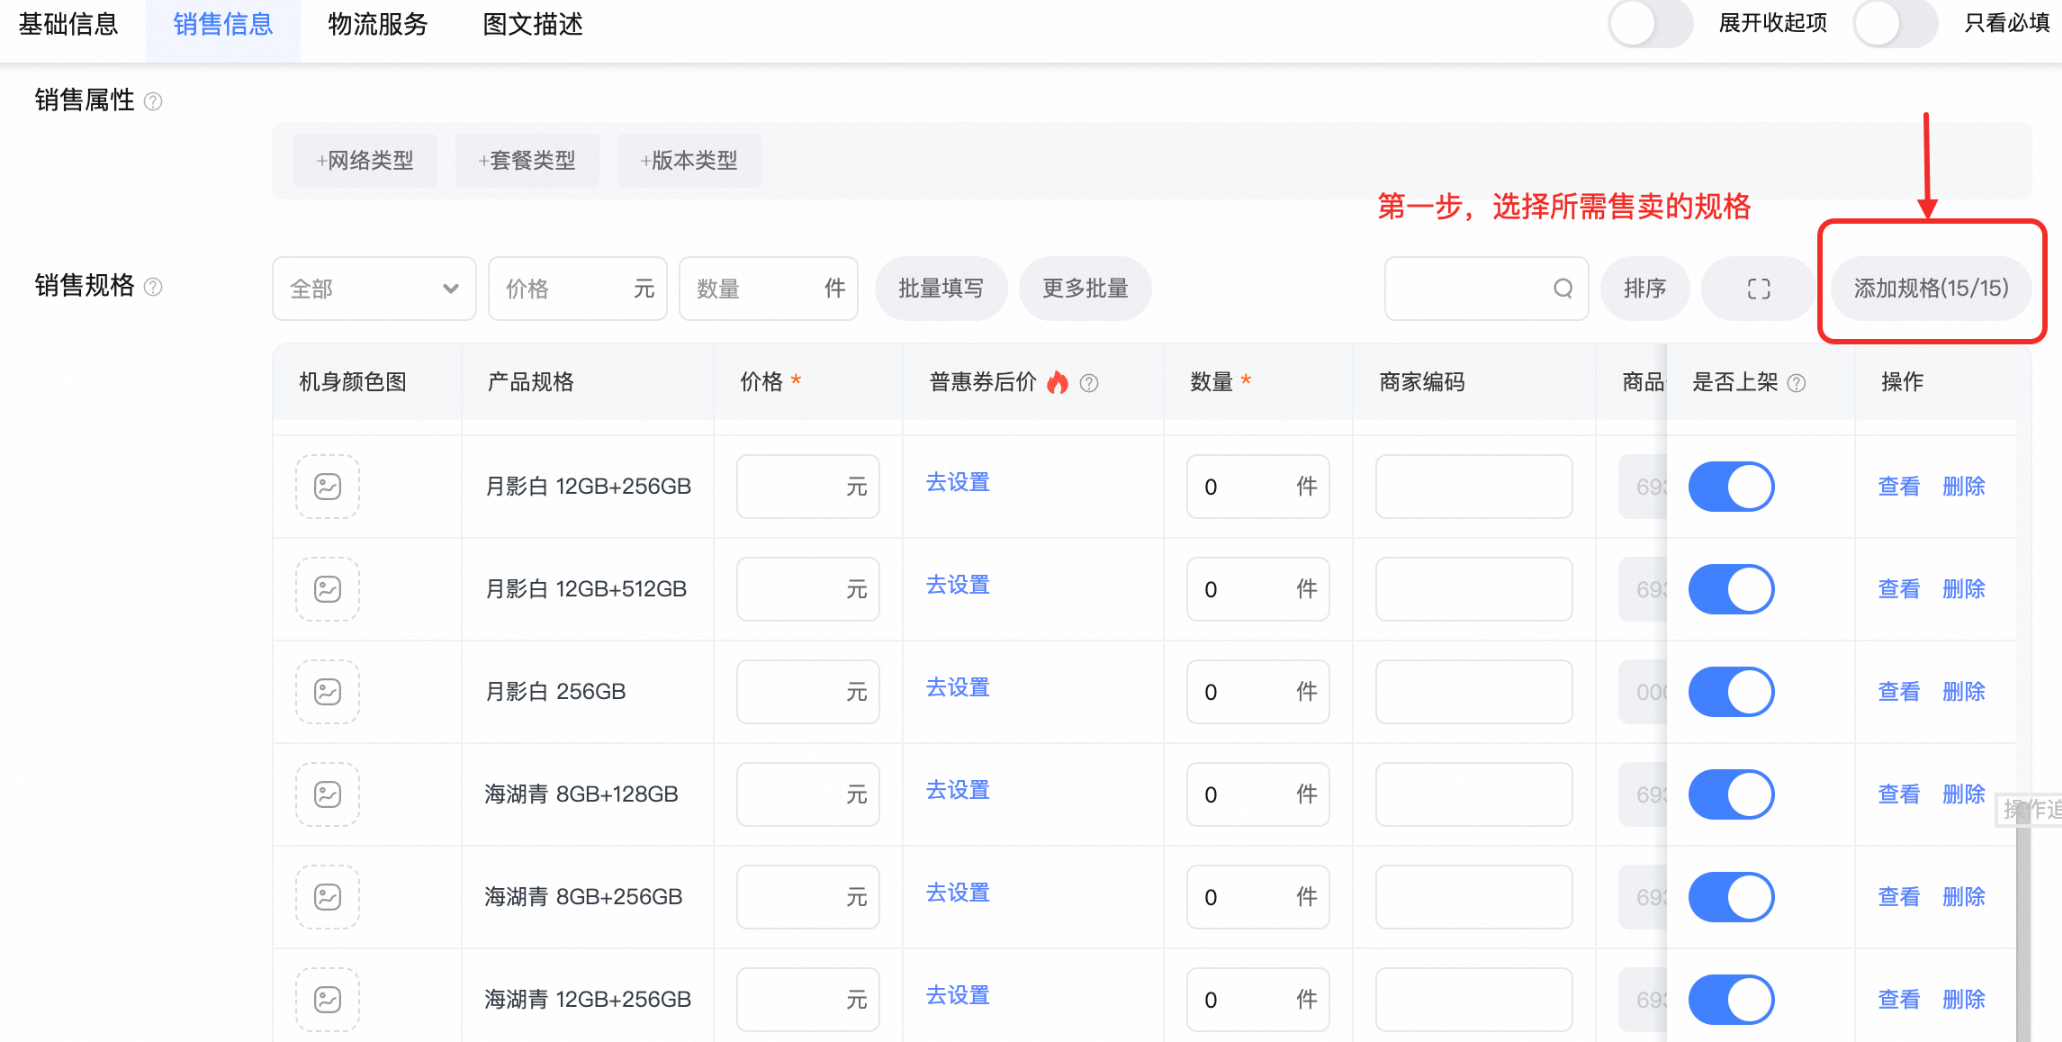Toggle 上架 switch for 海湖青 8GB+256GB
The height and width of the screenshot is (1042, 2062).
tap(1732, 897)
